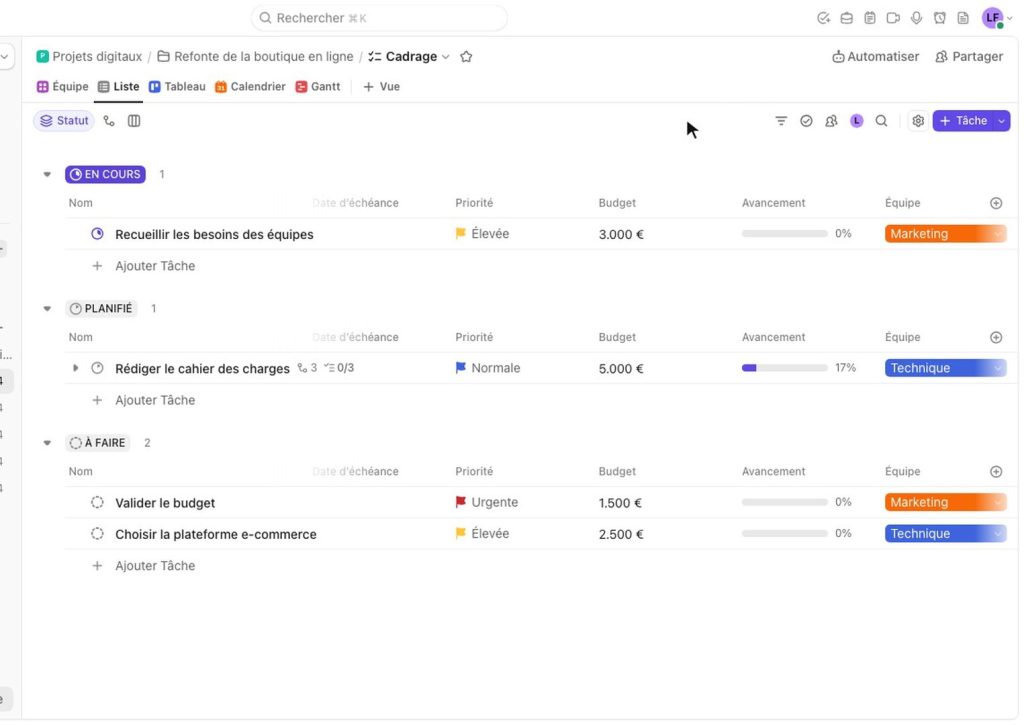1024x725 pixels.
Task: Add a column in À FAIRE group
Action: pos(996,472)
